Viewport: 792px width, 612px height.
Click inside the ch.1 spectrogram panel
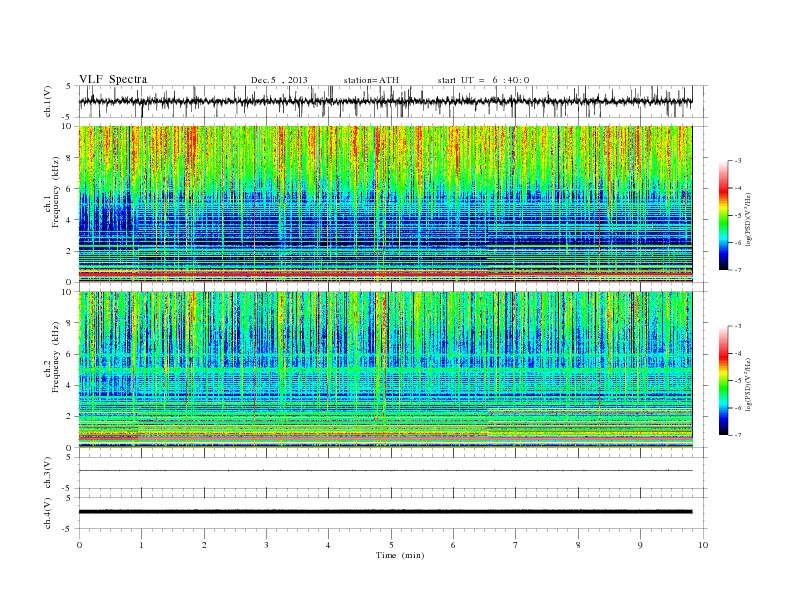385,204
